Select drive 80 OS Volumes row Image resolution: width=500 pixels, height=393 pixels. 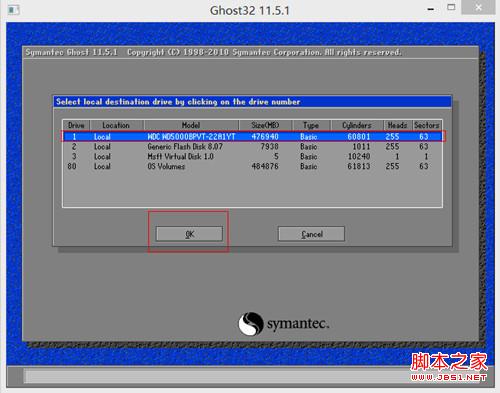click(x=253, y=166)
